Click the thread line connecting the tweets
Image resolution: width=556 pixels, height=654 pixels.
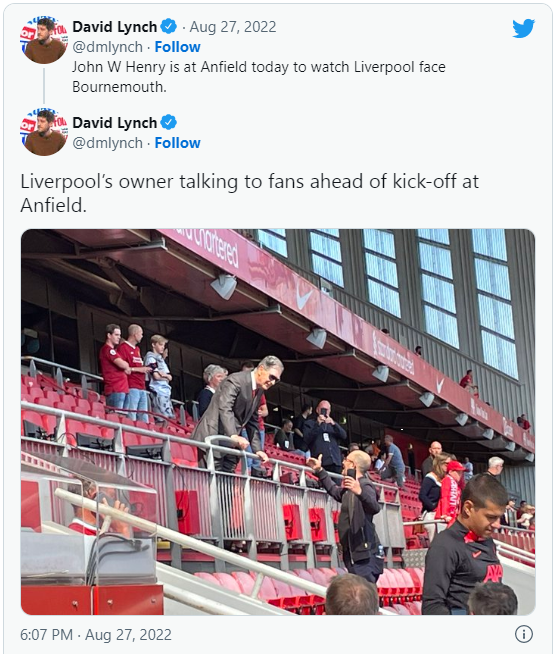point(44,86)
